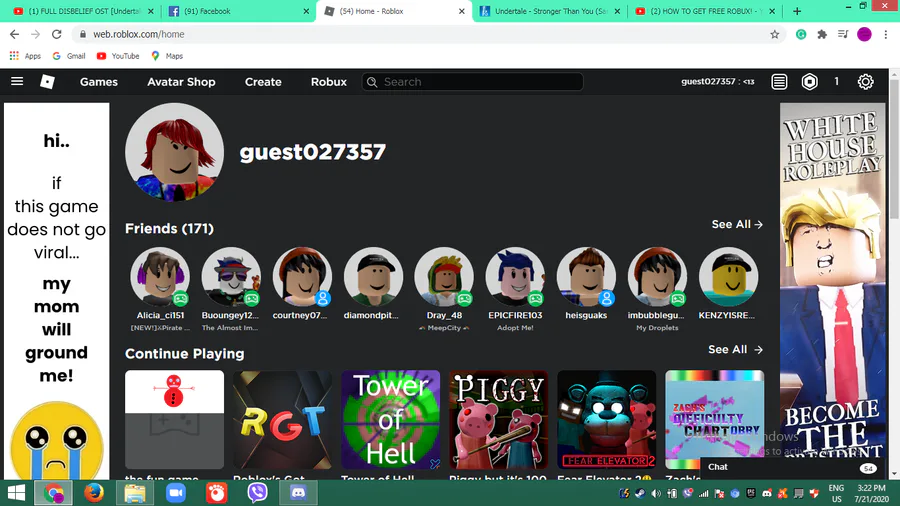Click the Chrome profile avatar icon

coord(864,34)
